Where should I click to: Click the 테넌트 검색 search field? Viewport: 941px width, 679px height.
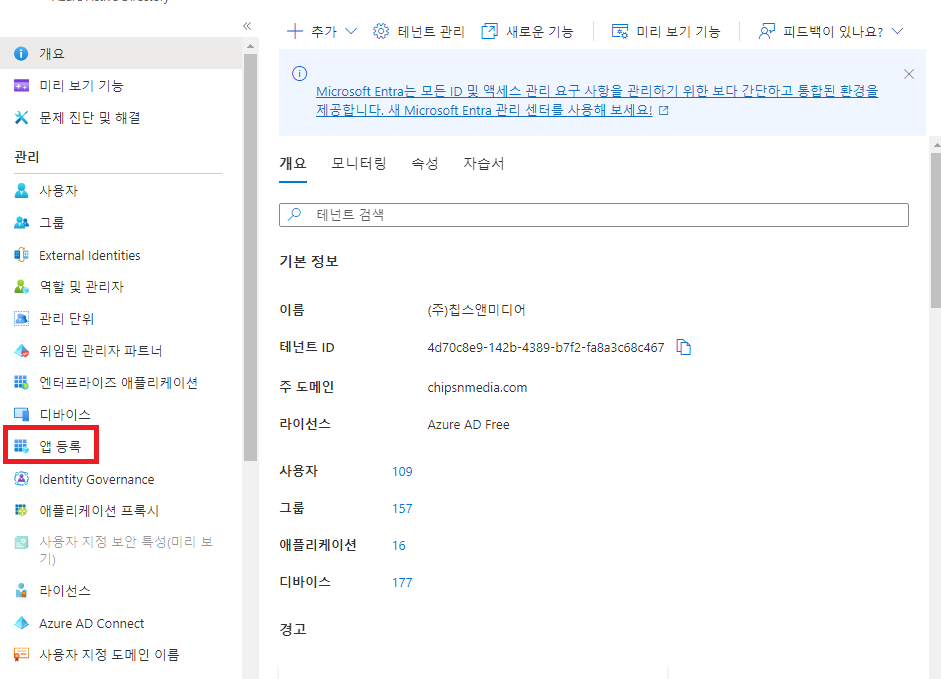pyautogui.click(x=594, y=215)
